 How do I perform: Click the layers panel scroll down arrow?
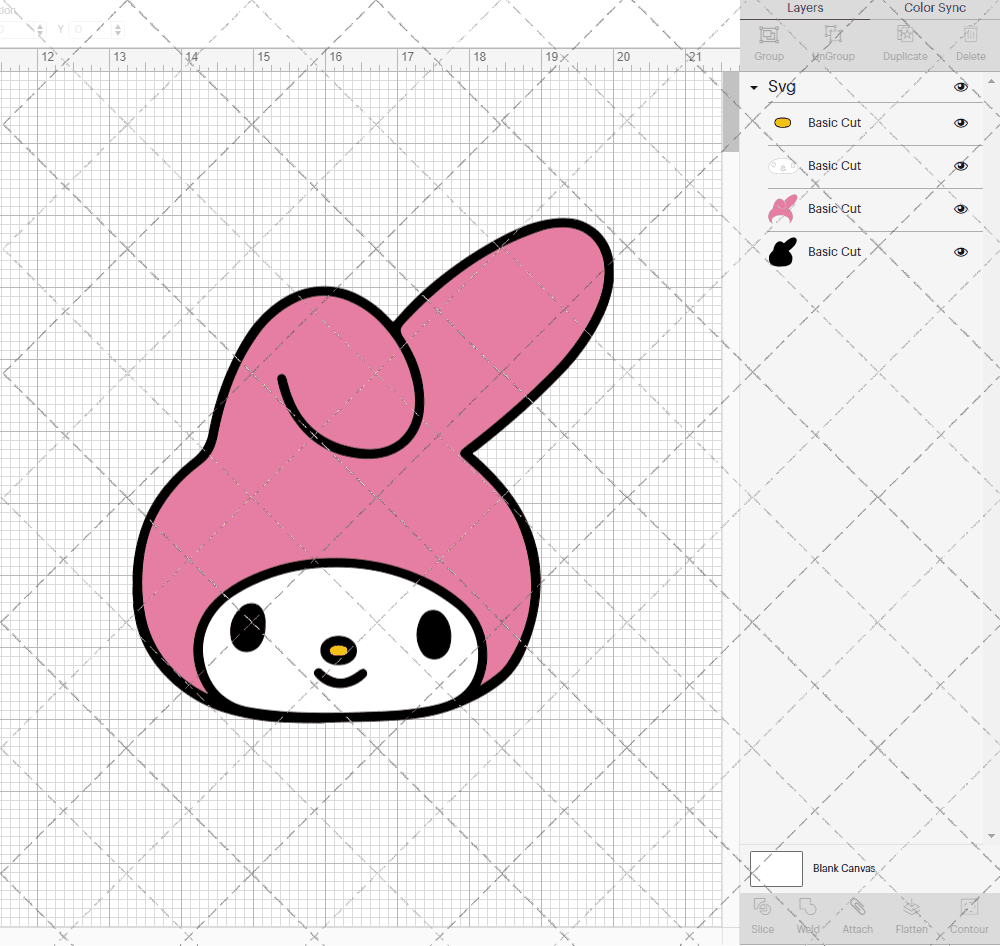tap(991, 836)
